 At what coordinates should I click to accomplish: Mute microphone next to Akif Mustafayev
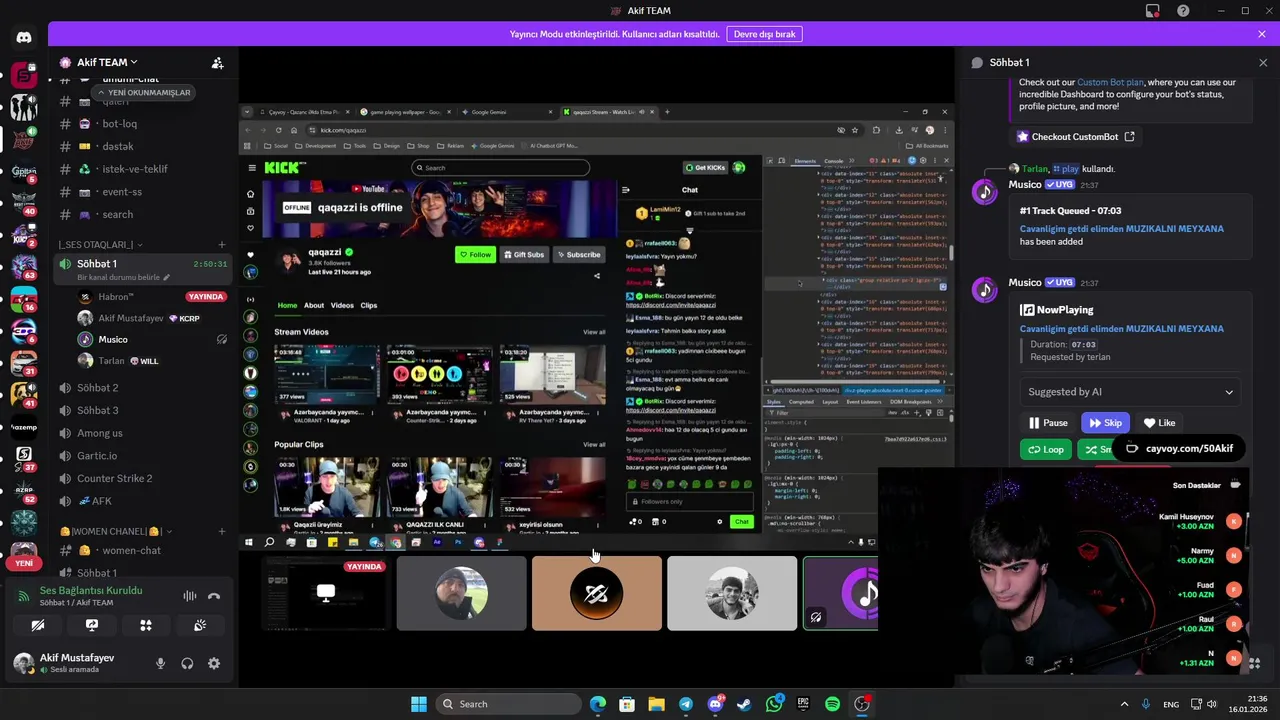click(160, 663)
